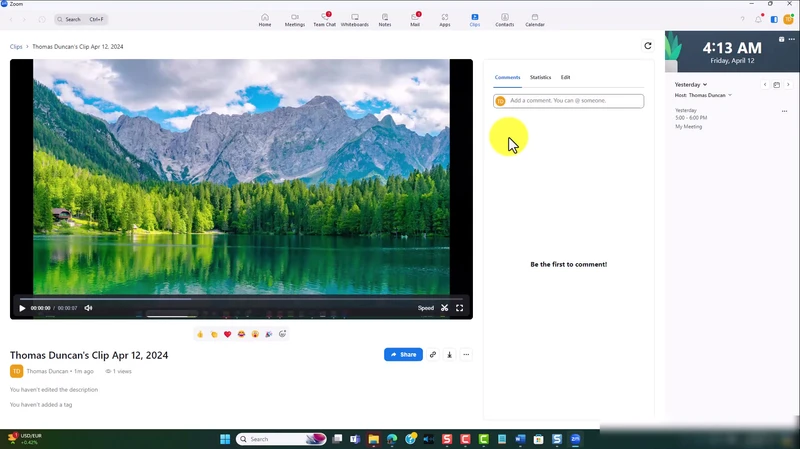Click 'You haven't edited the description' text
800x449 pixels.
click(54, 390)
